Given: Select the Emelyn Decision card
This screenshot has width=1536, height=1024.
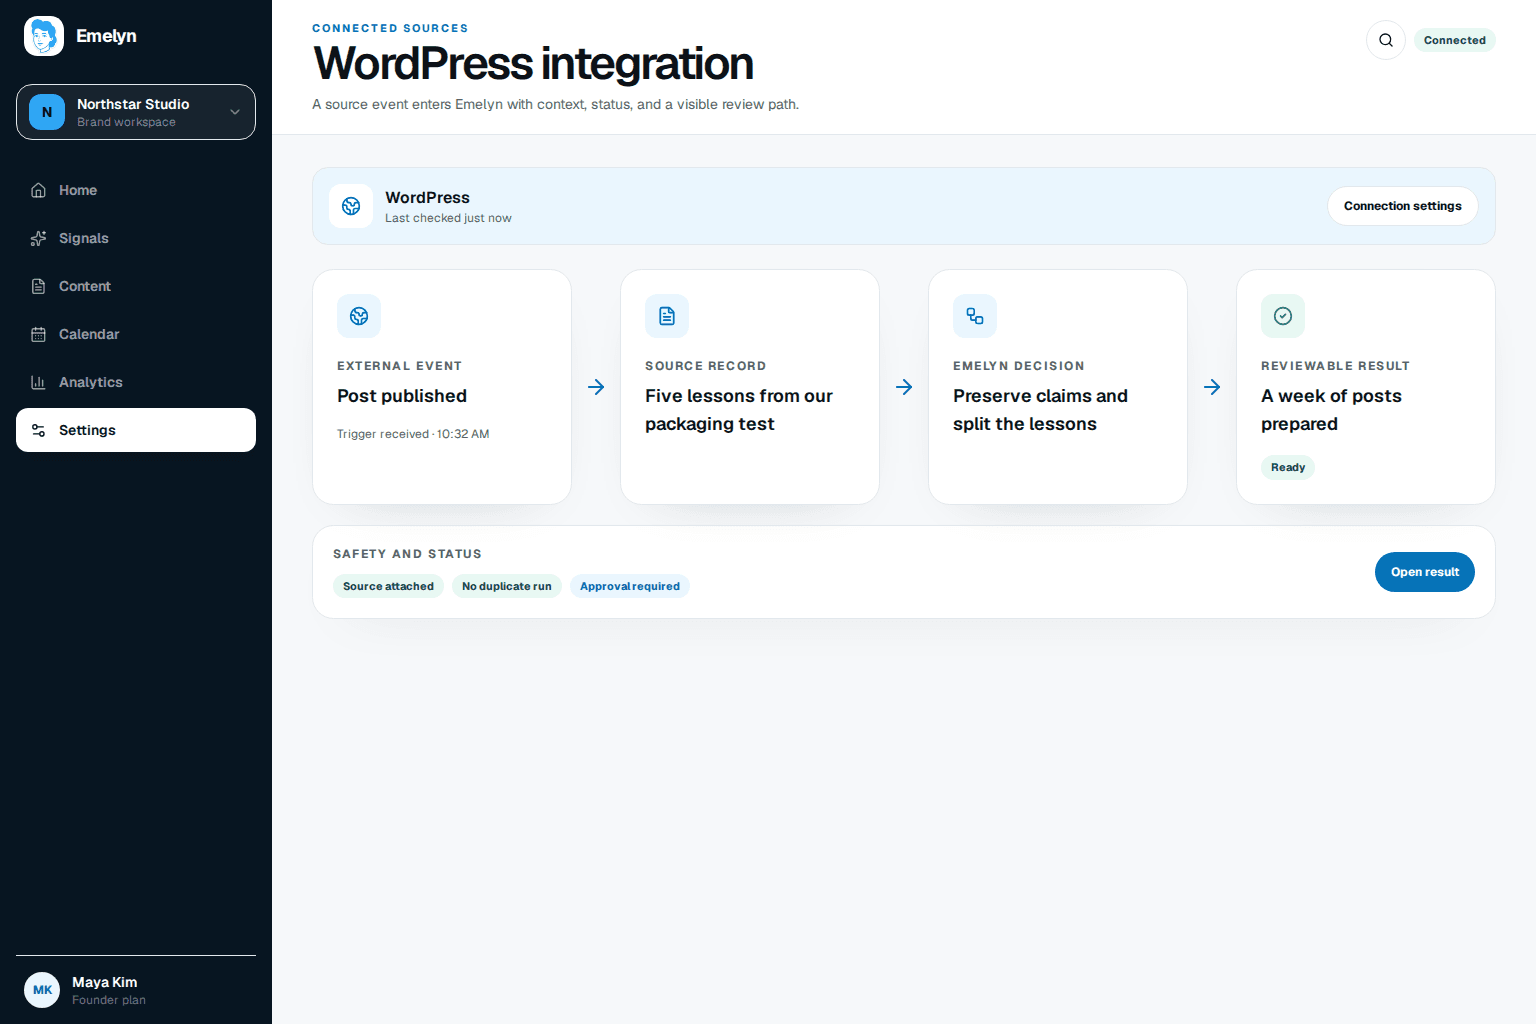Looking at the screenshot, I should coord(1058,387).
